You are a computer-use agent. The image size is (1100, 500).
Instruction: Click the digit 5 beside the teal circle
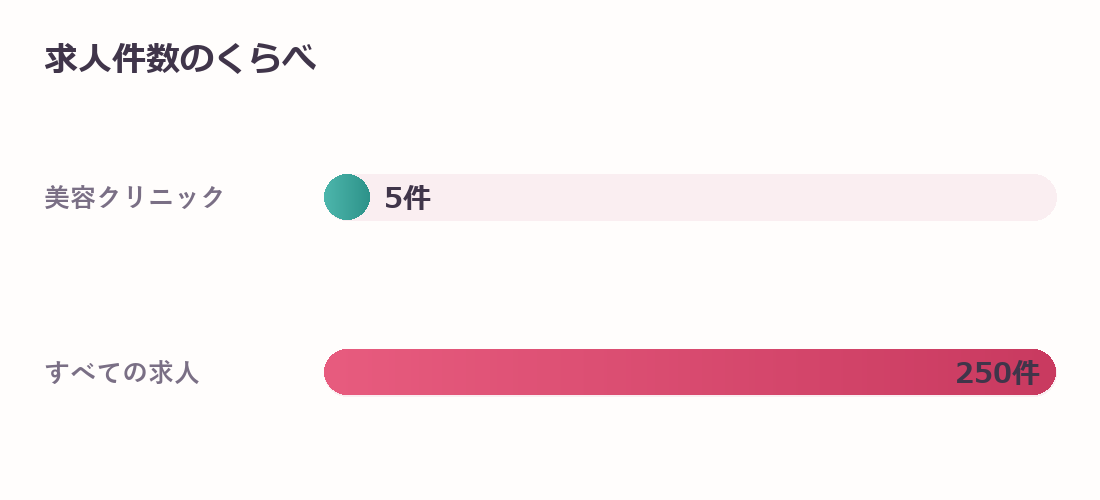coord(393,198)
